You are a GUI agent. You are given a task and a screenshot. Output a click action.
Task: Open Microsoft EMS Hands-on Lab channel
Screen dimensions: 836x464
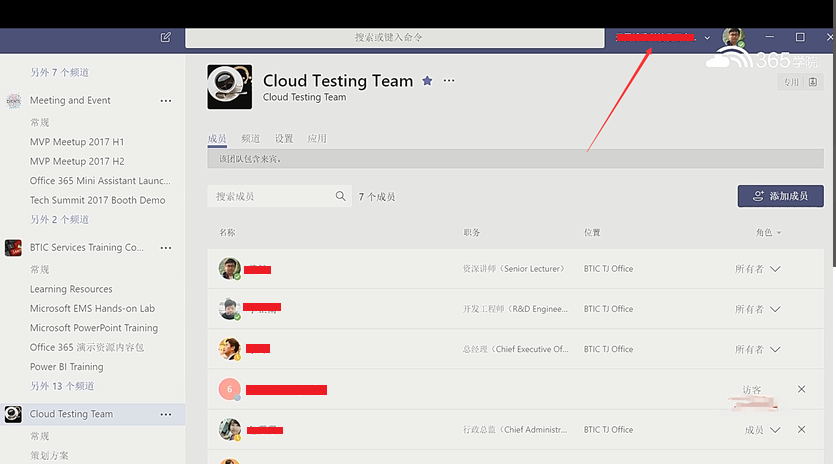point(92,308)
